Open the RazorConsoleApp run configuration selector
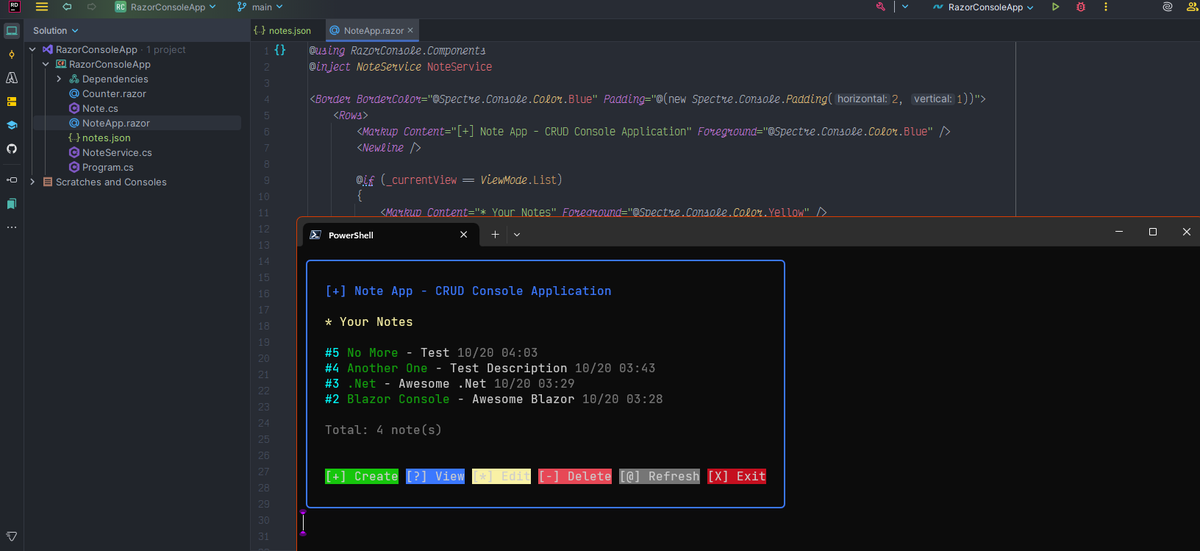Screen dimensions: 1200x551 pos(984,7)
